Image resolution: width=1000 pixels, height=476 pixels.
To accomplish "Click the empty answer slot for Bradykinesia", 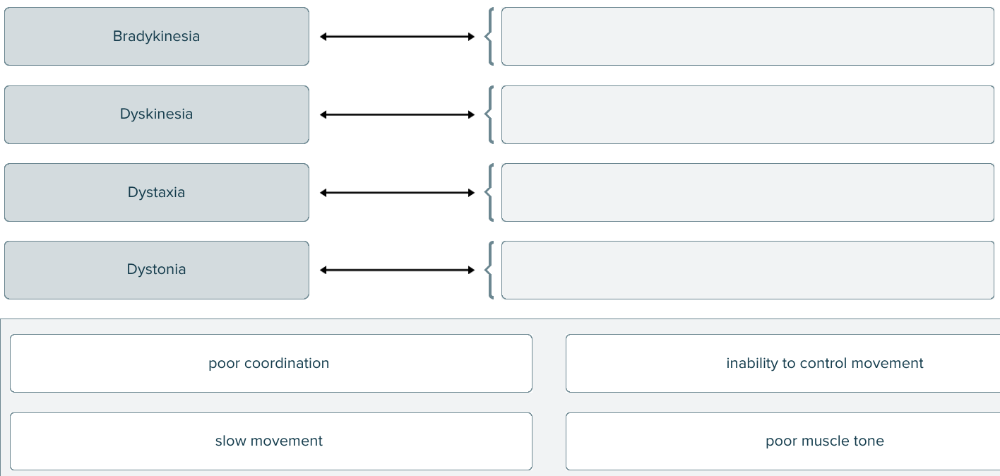I will click(747, 37).
